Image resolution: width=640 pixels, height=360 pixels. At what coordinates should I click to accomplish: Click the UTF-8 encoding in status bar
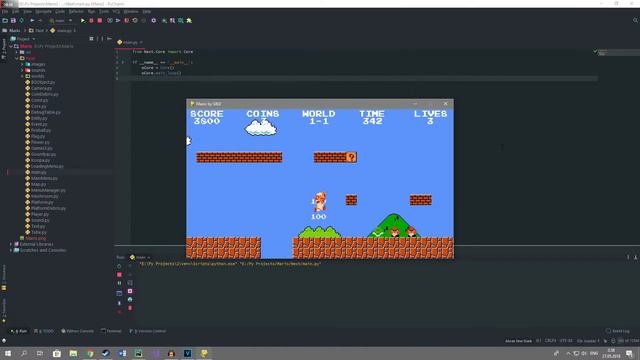pos(566,341)
